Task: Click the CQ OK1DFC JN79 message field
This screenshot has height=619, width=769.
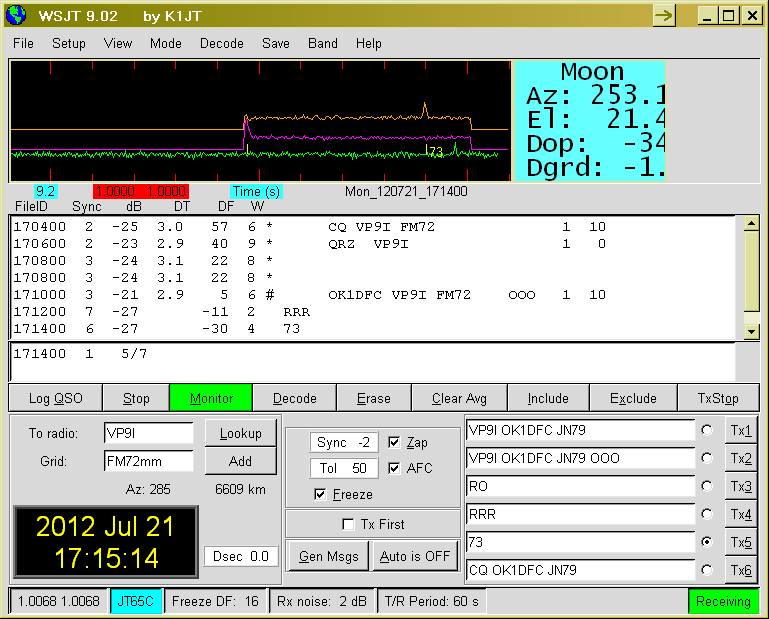Action: coord(580,570)
